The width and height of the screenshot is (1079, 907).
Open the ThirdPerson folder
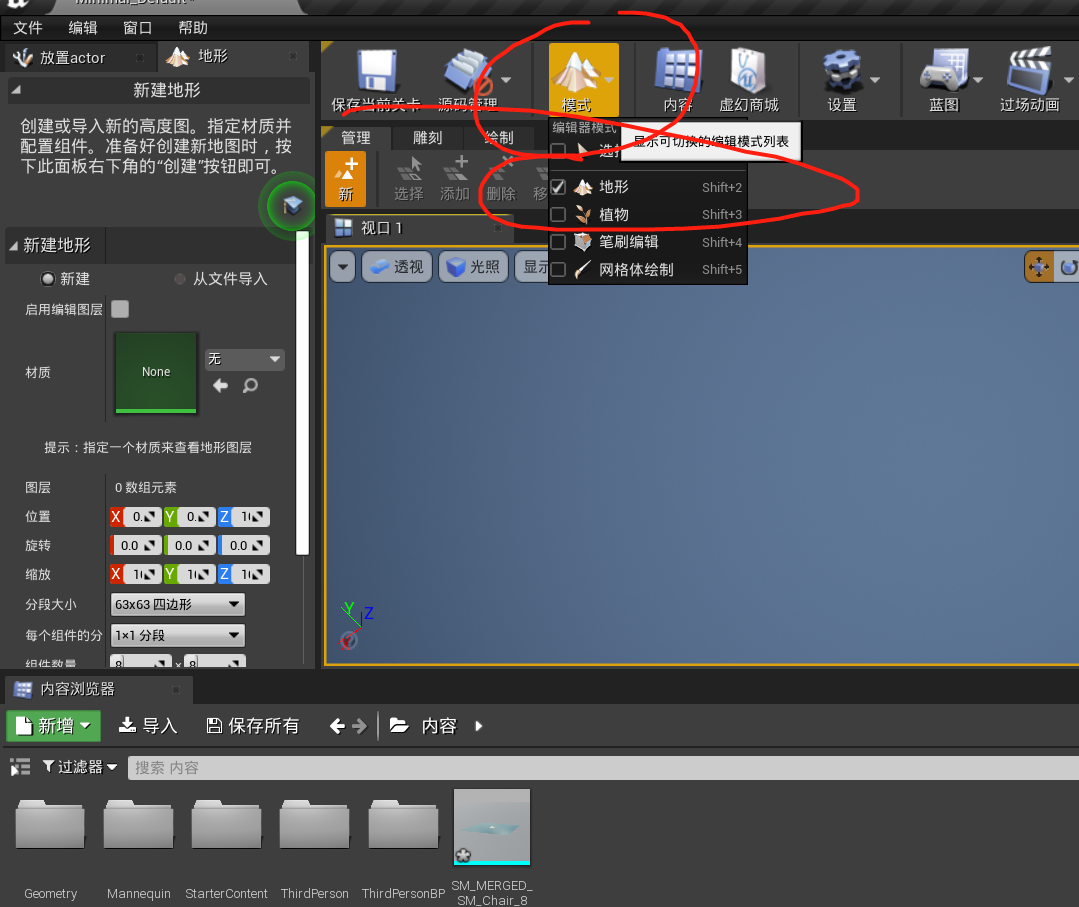pos(314,824)
